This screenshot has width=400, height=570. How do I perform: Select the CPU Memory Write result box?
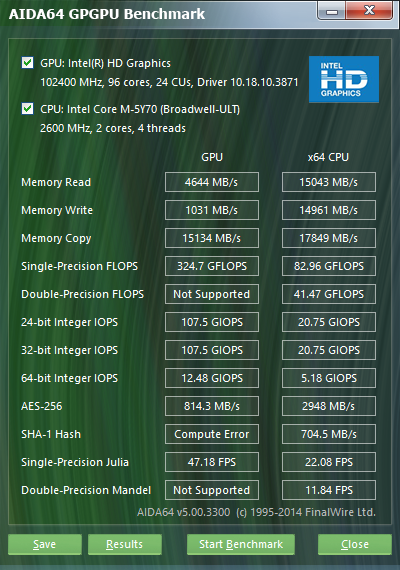point(329,210)
